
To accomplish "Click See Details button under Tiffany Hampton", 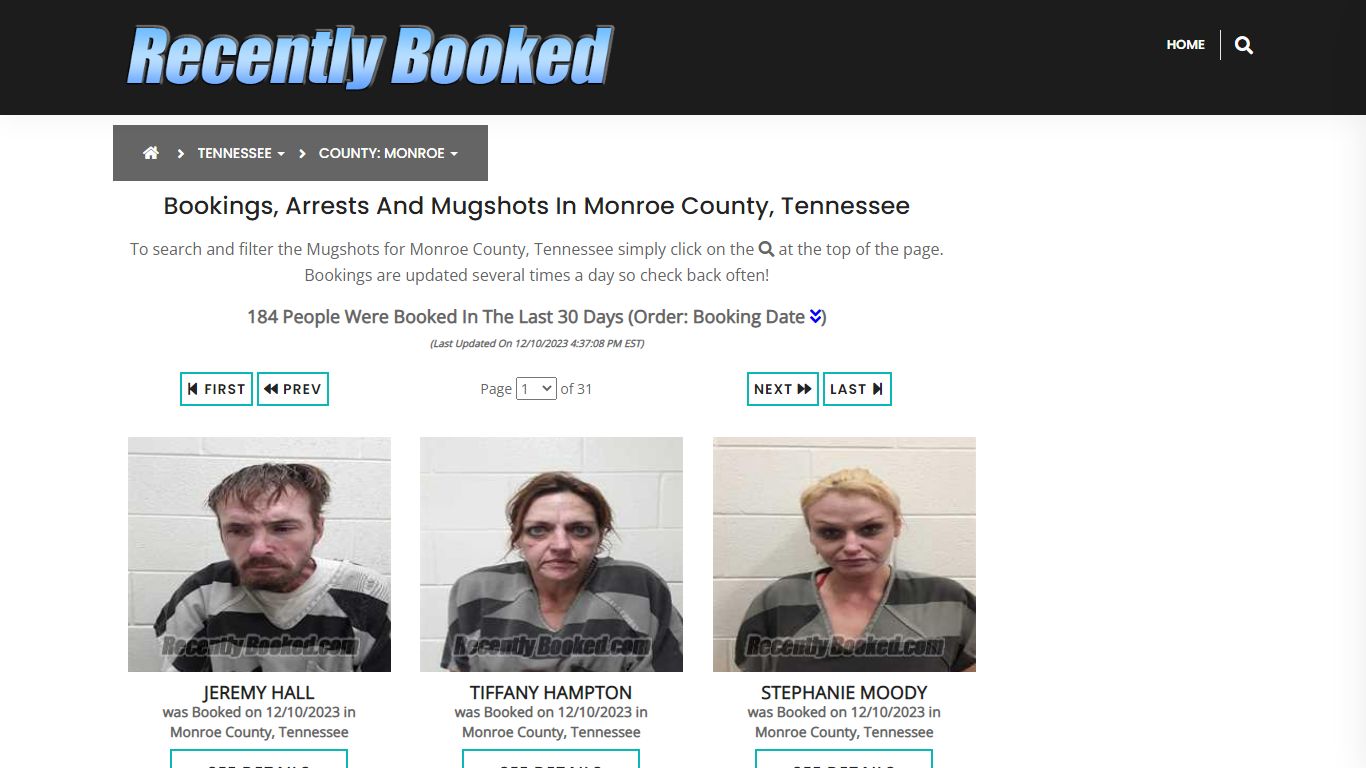I will pyautogui.click(x=551, y=759).
